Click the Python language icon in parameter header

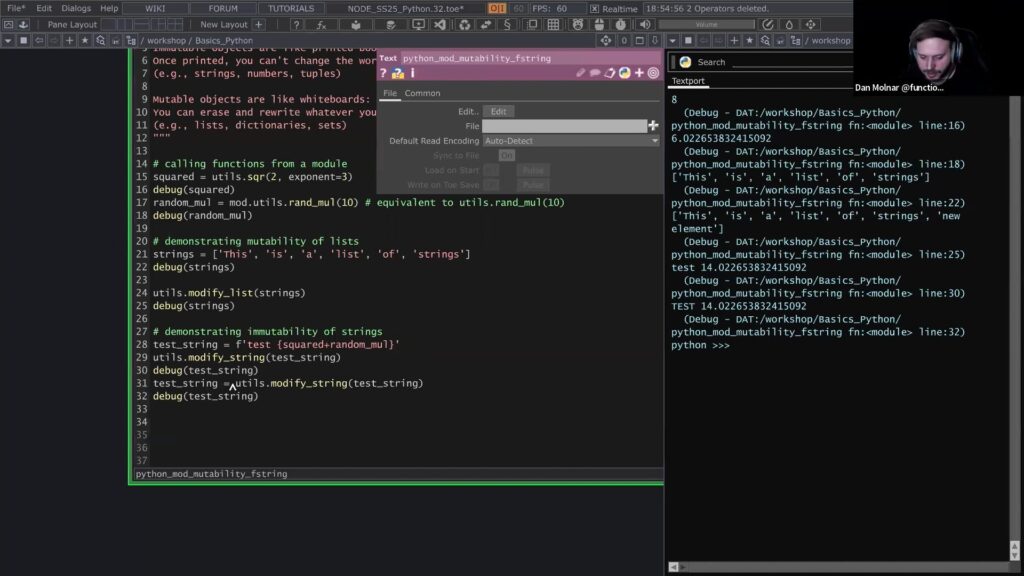point(624,73)
